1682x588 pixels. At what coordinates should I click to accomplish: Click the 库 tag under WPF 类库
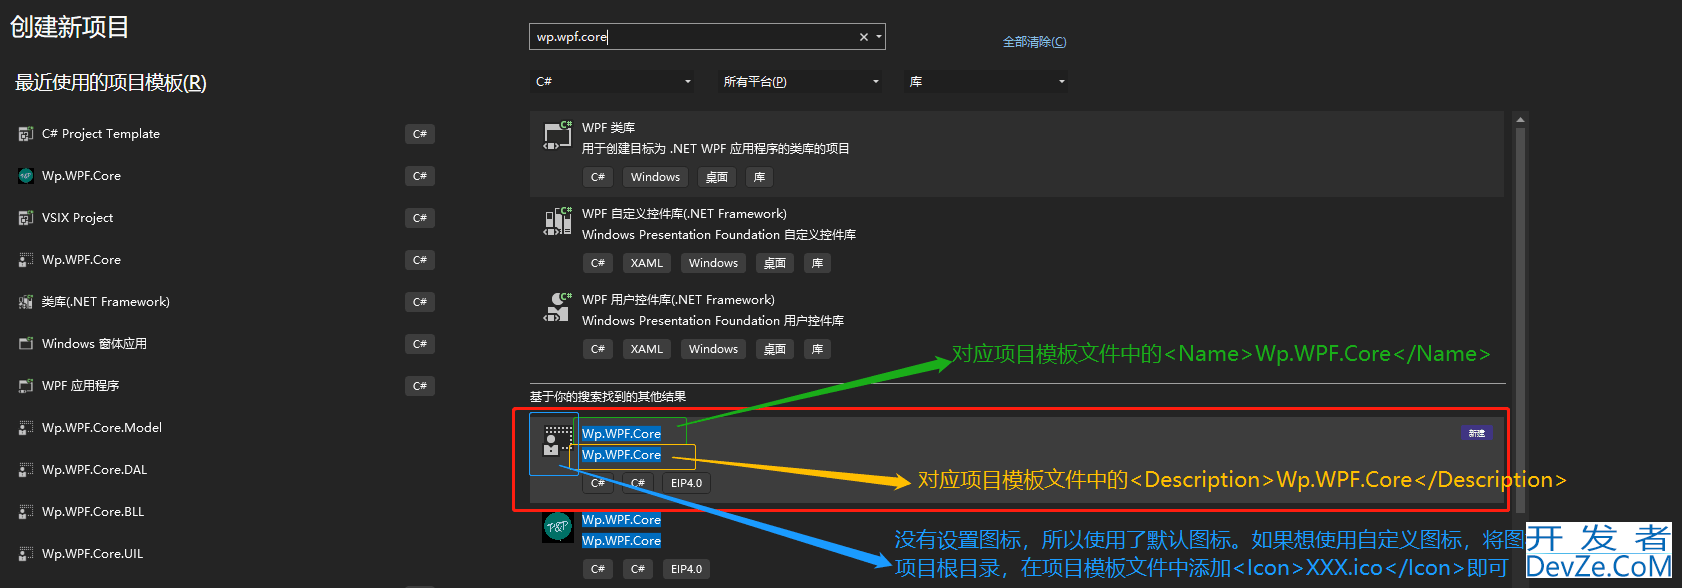(x=759, y=177)
